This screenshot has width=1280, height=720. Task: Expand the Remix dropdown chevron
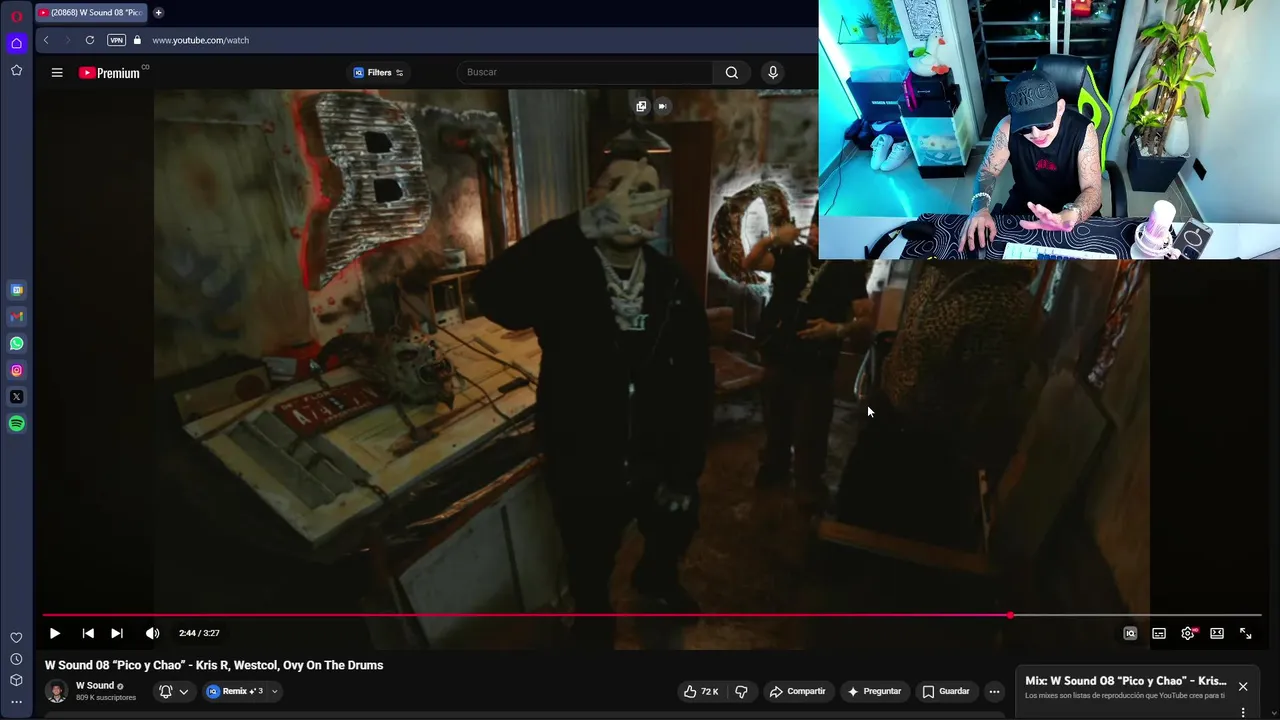(x=275, y=691)
